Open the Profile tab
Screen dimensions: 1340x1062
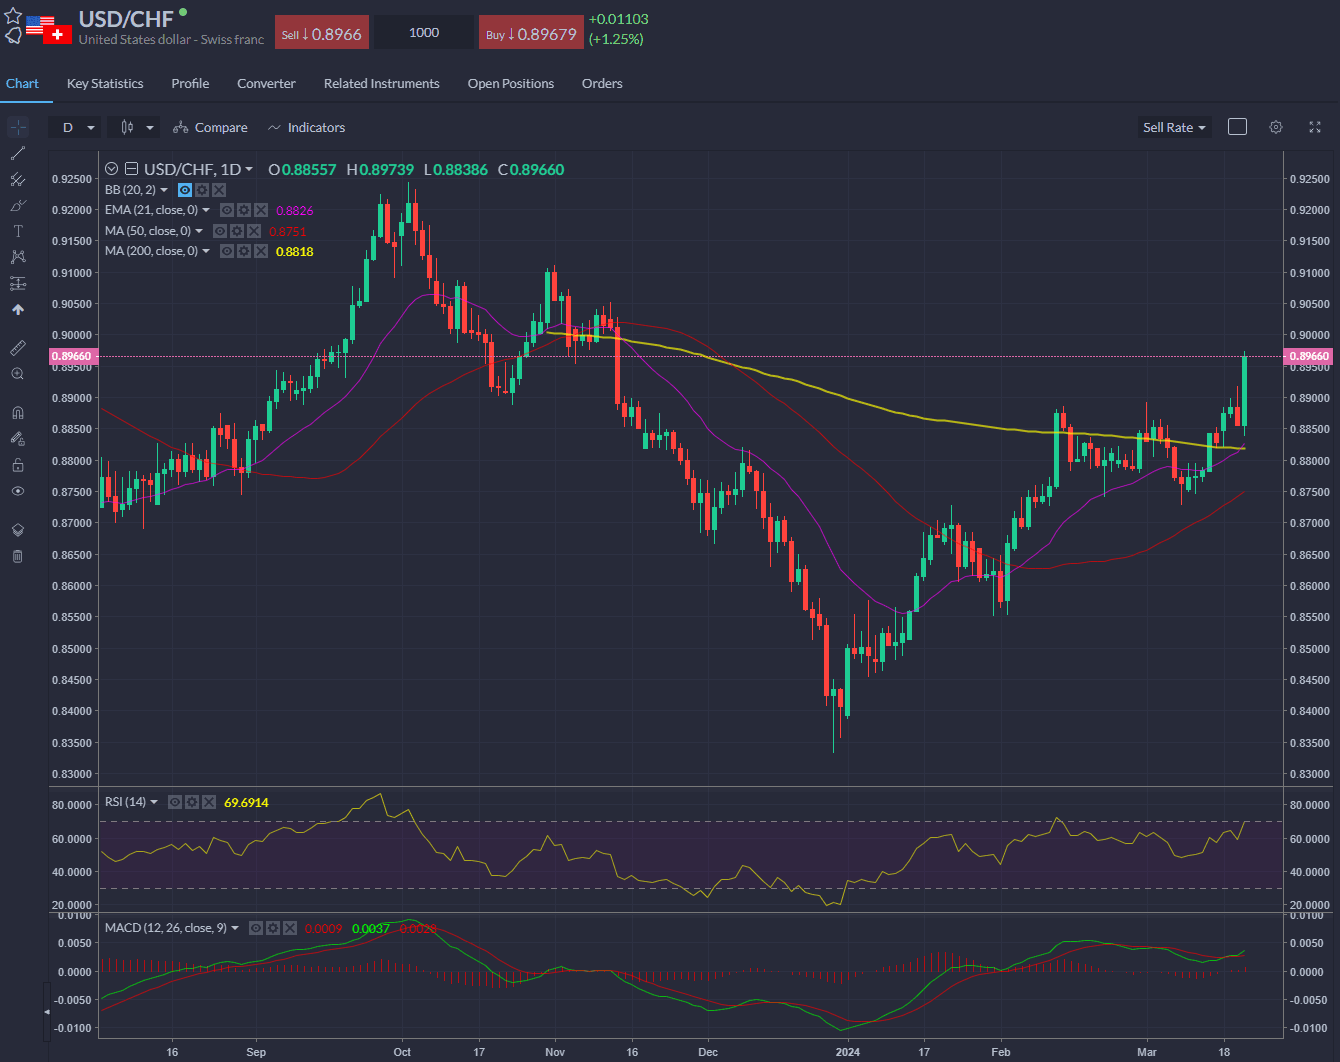pos(190,84)
